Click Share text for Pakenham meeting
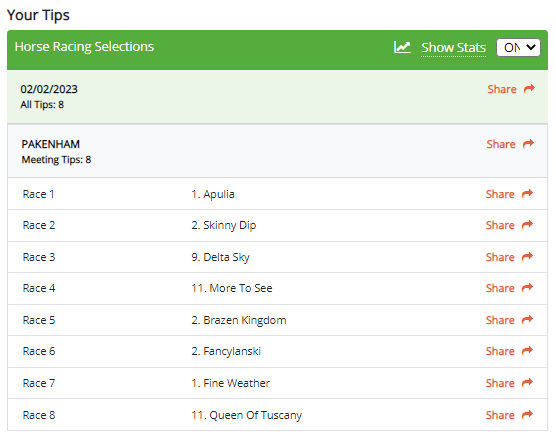Image resolution: width=555 pixels, height=438 pixels. [x=501, y=144]
